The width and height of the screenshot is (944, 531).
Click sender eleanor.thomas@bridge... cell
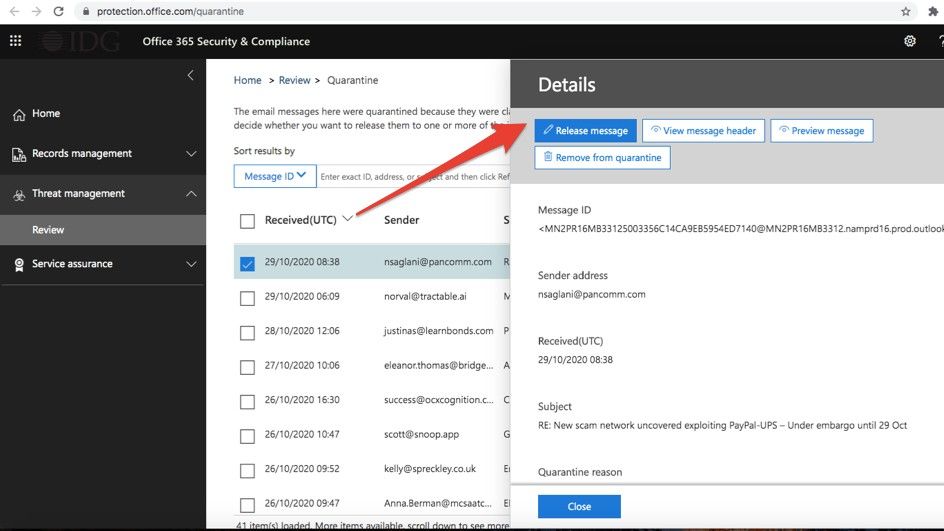(x=438, y=365)
